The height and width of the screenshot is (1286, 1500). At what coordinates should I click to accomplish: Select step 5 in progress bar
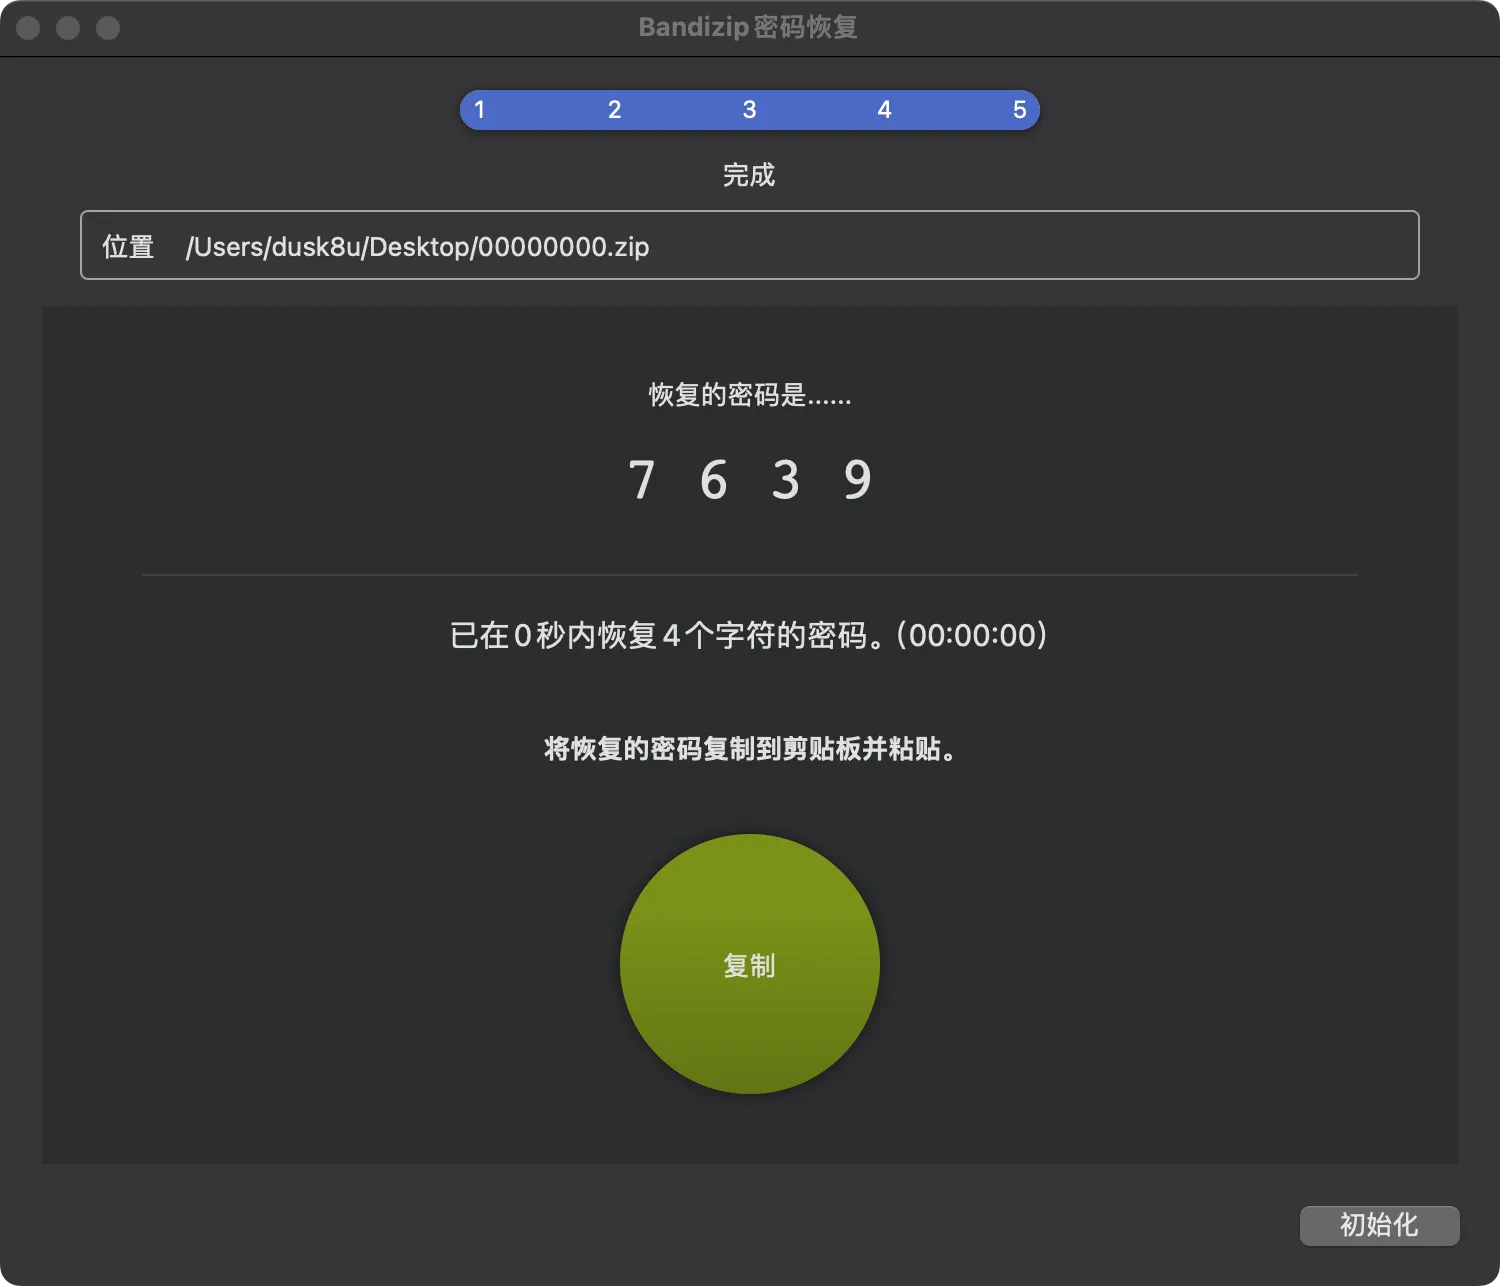(x=1019, y=110)
